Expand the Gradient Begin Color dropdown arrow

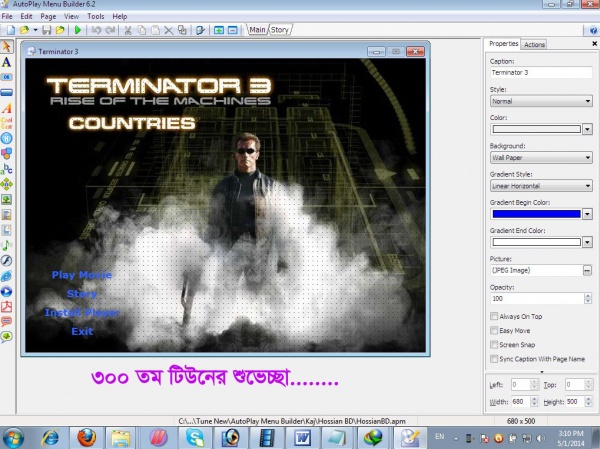tap(587, 214)
